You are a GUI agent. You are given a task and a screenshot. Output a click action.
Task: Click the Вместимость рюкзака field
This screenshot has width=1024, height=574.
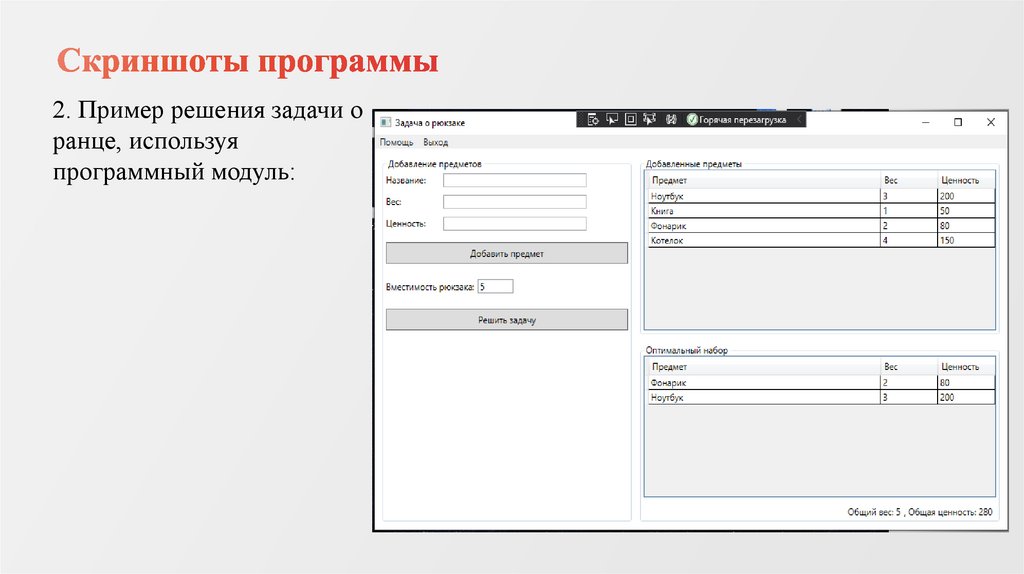tap(495, 287)
